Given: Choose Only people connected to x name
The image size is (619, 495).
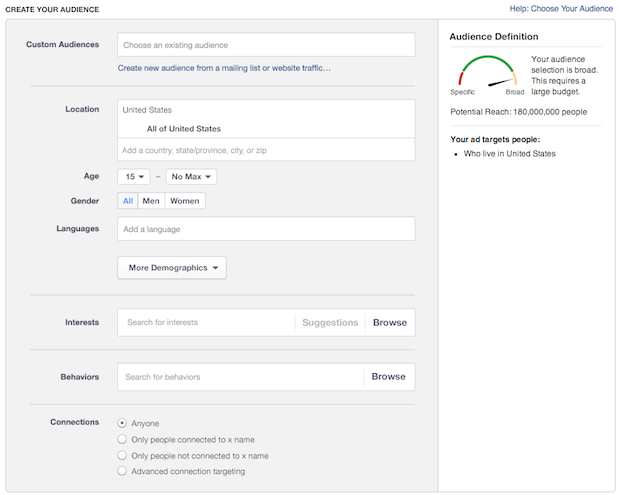Looking at the screenshot, I should (122, 439).
